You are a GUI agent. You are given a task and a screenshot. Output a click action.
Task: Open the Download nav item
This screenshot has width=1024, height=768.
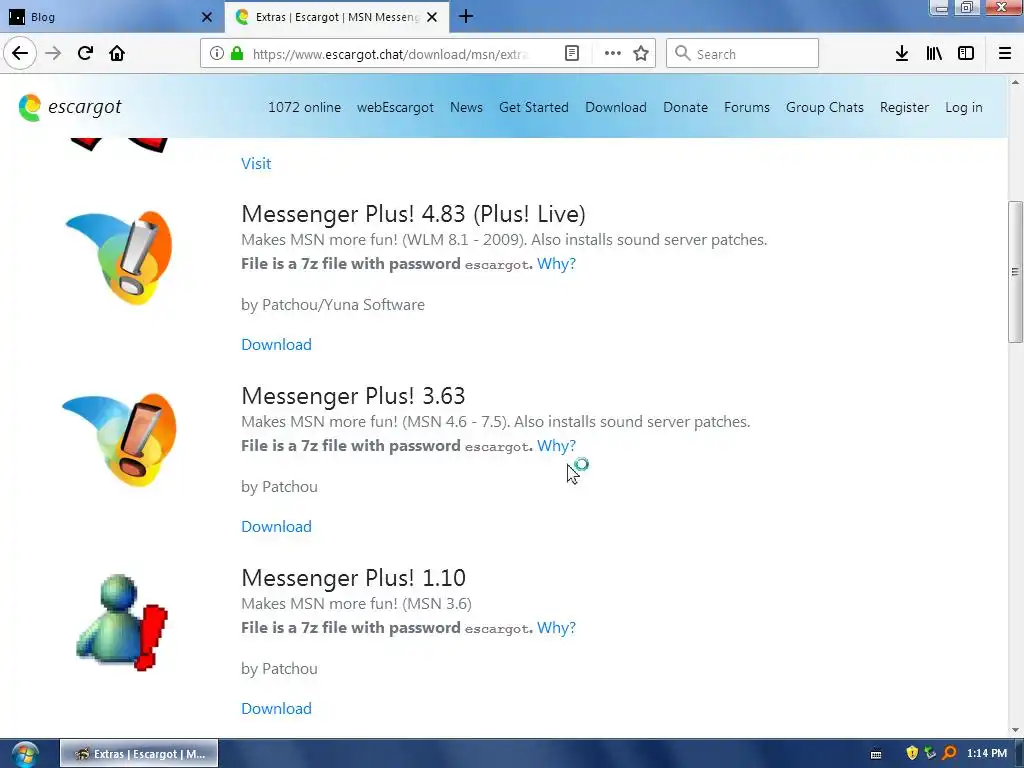pos(616,107)
